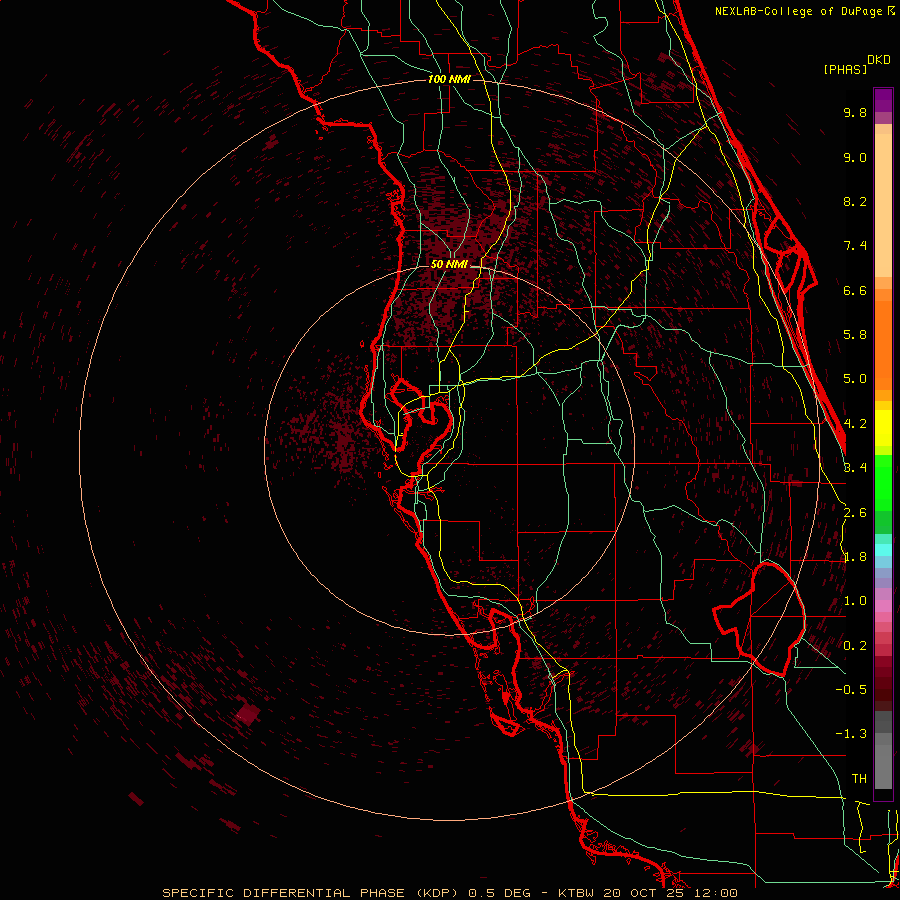Select the 7.4 scale value

coord(855,246)
